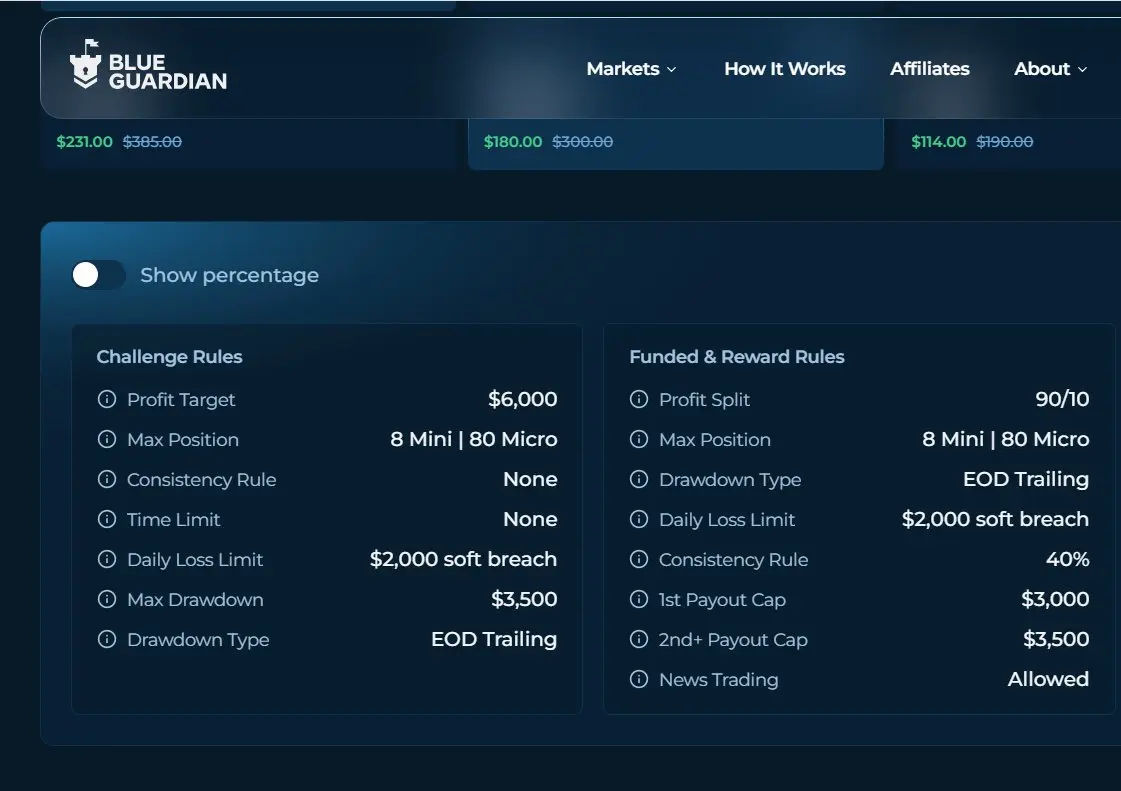Image resolution: width=1121 pixels, height=791 pixels.
Task: Click info icon next to News Trading
Action: point(638,679)
